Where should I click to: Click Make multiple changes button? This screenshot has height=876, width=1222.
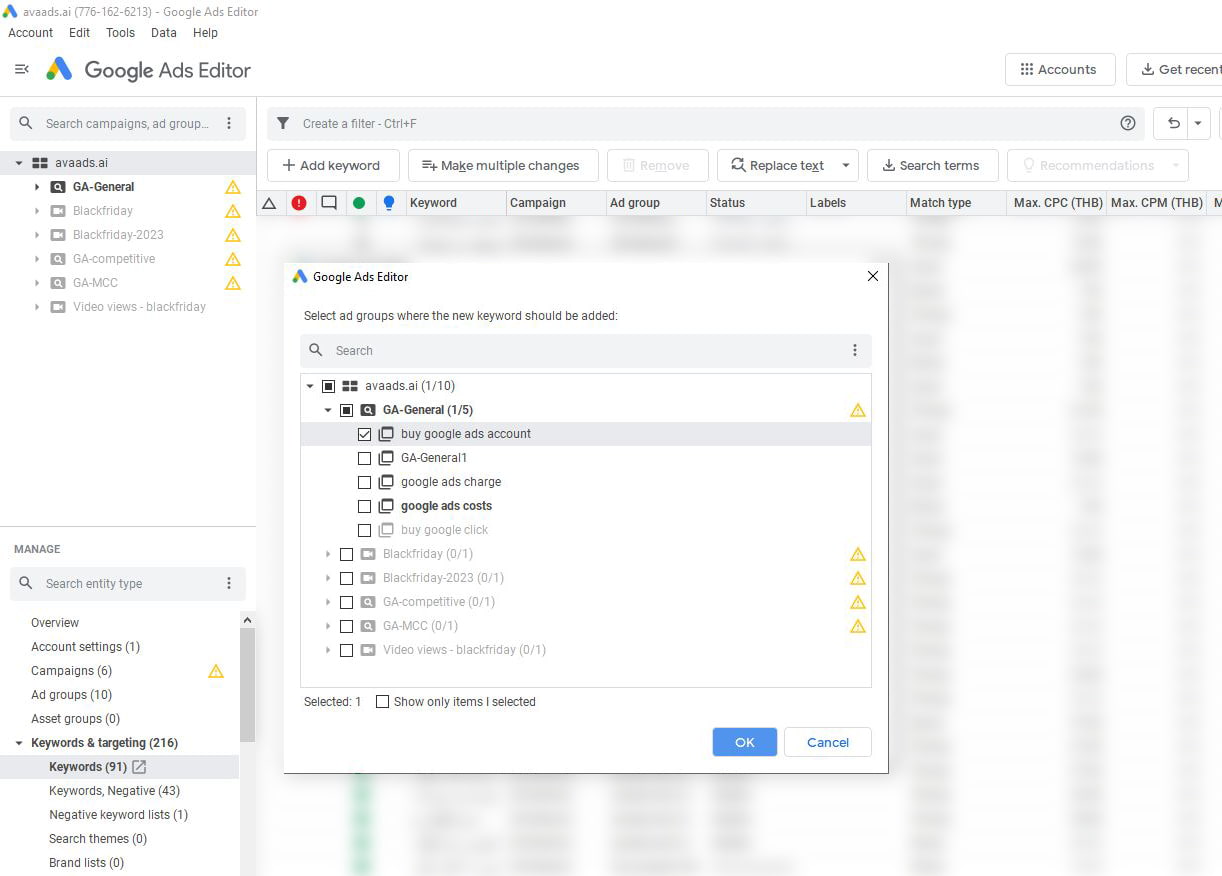pyautogui.click(x=503, y=166)
